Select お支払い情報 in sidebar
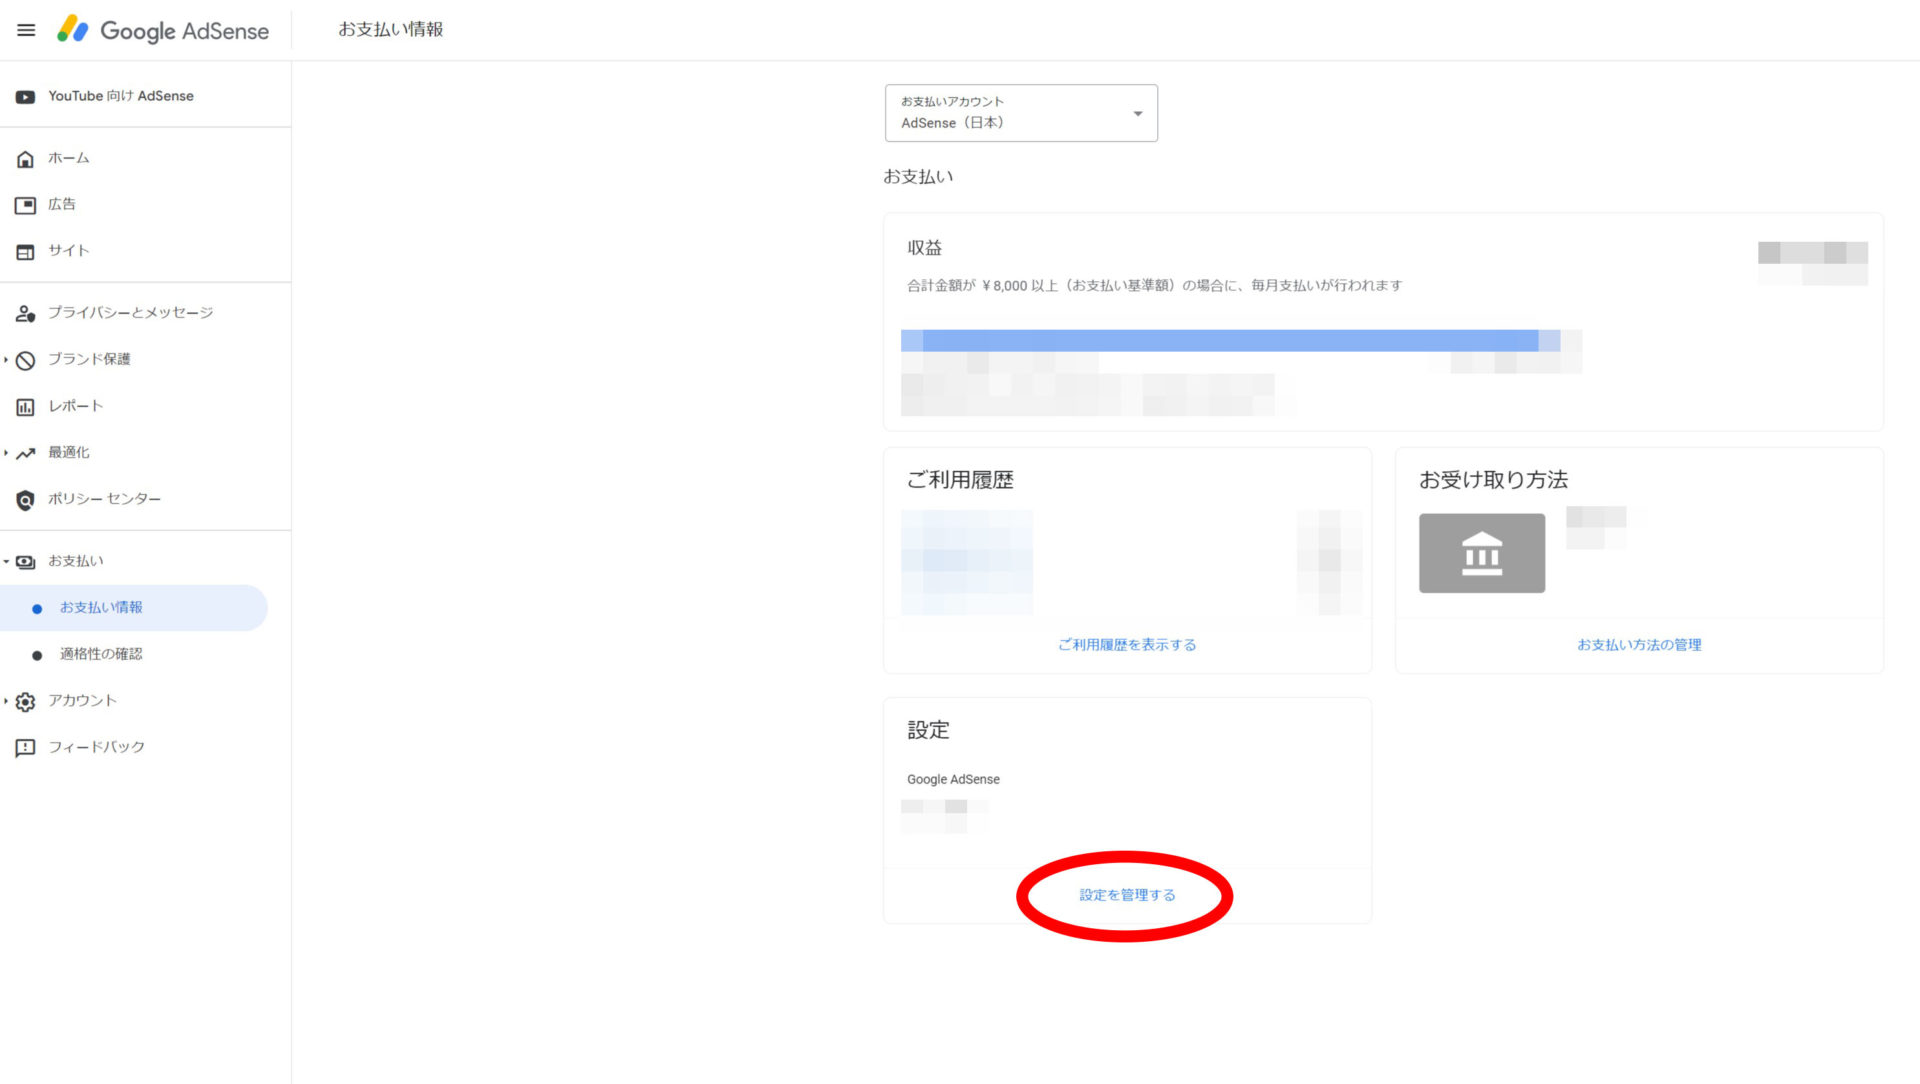The height and width of the screenshot is (1084, 1920). pos(101,608)
